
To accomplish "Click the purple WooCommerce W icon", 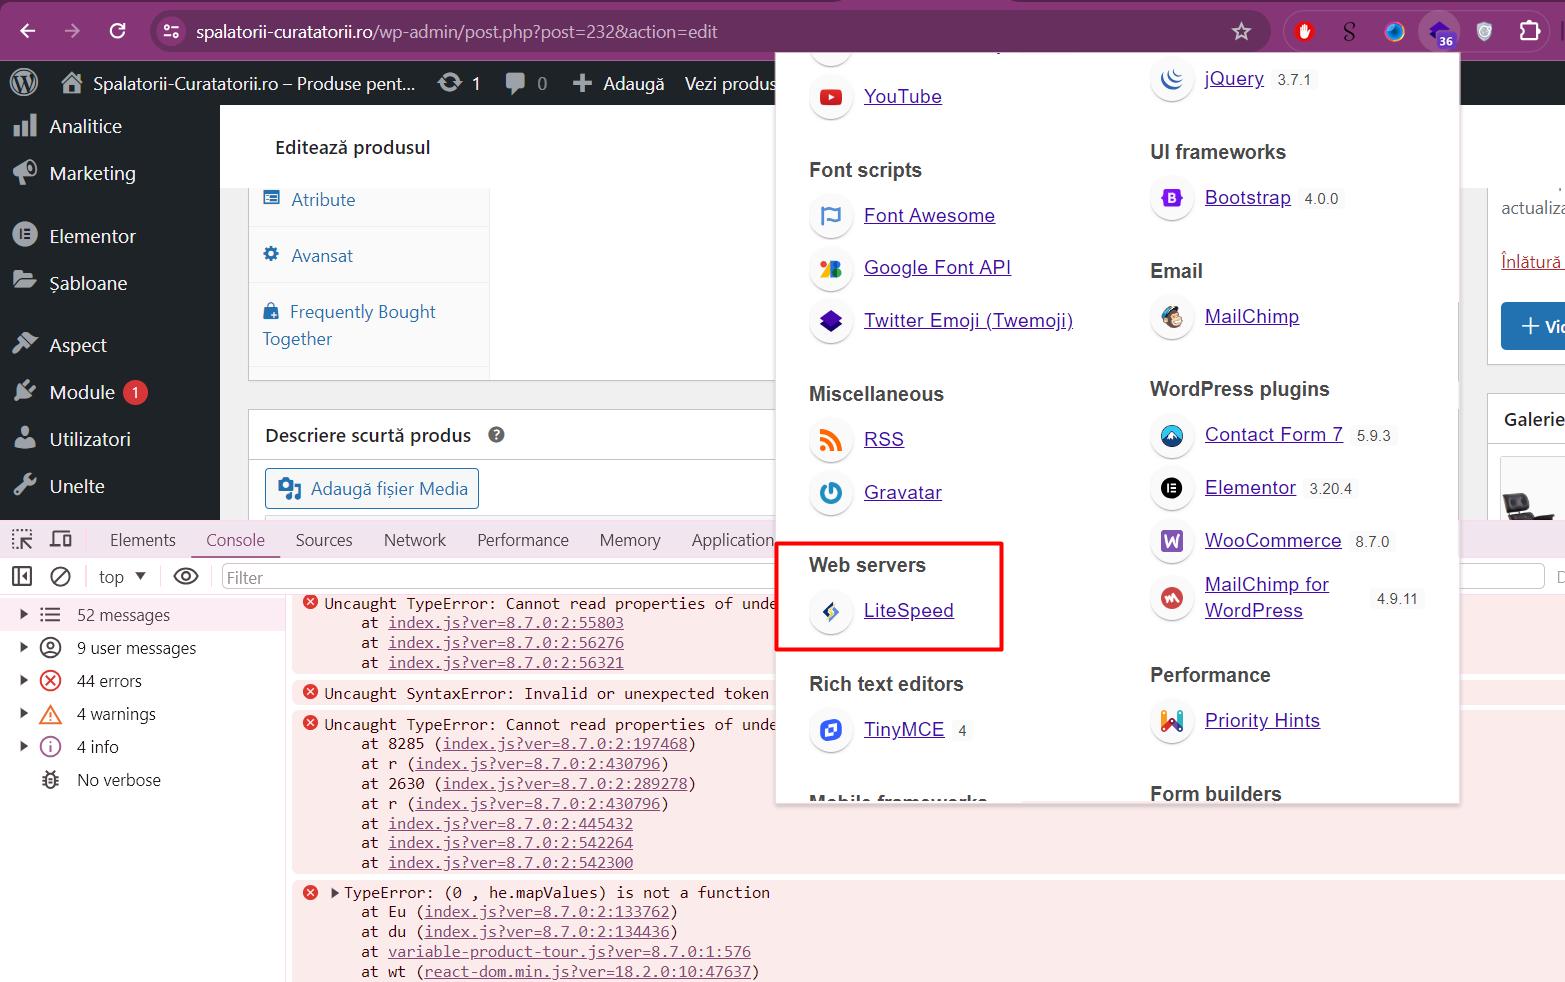I will [1172, 541].
